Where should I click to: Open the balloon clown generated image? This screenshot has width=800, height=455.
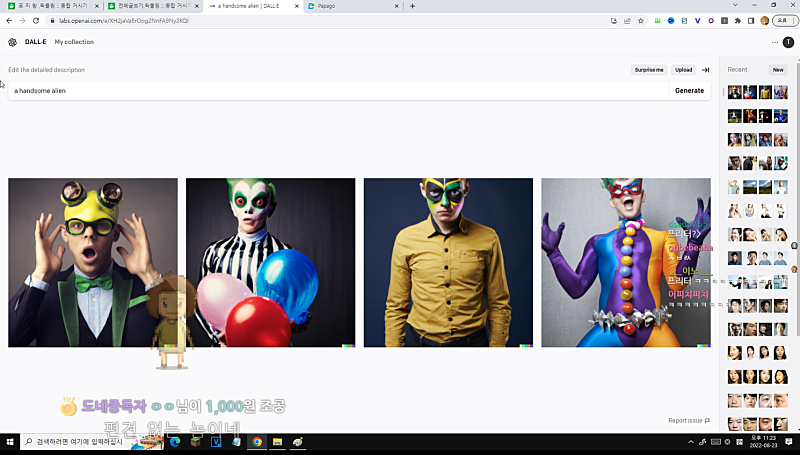tap(270, 263)
